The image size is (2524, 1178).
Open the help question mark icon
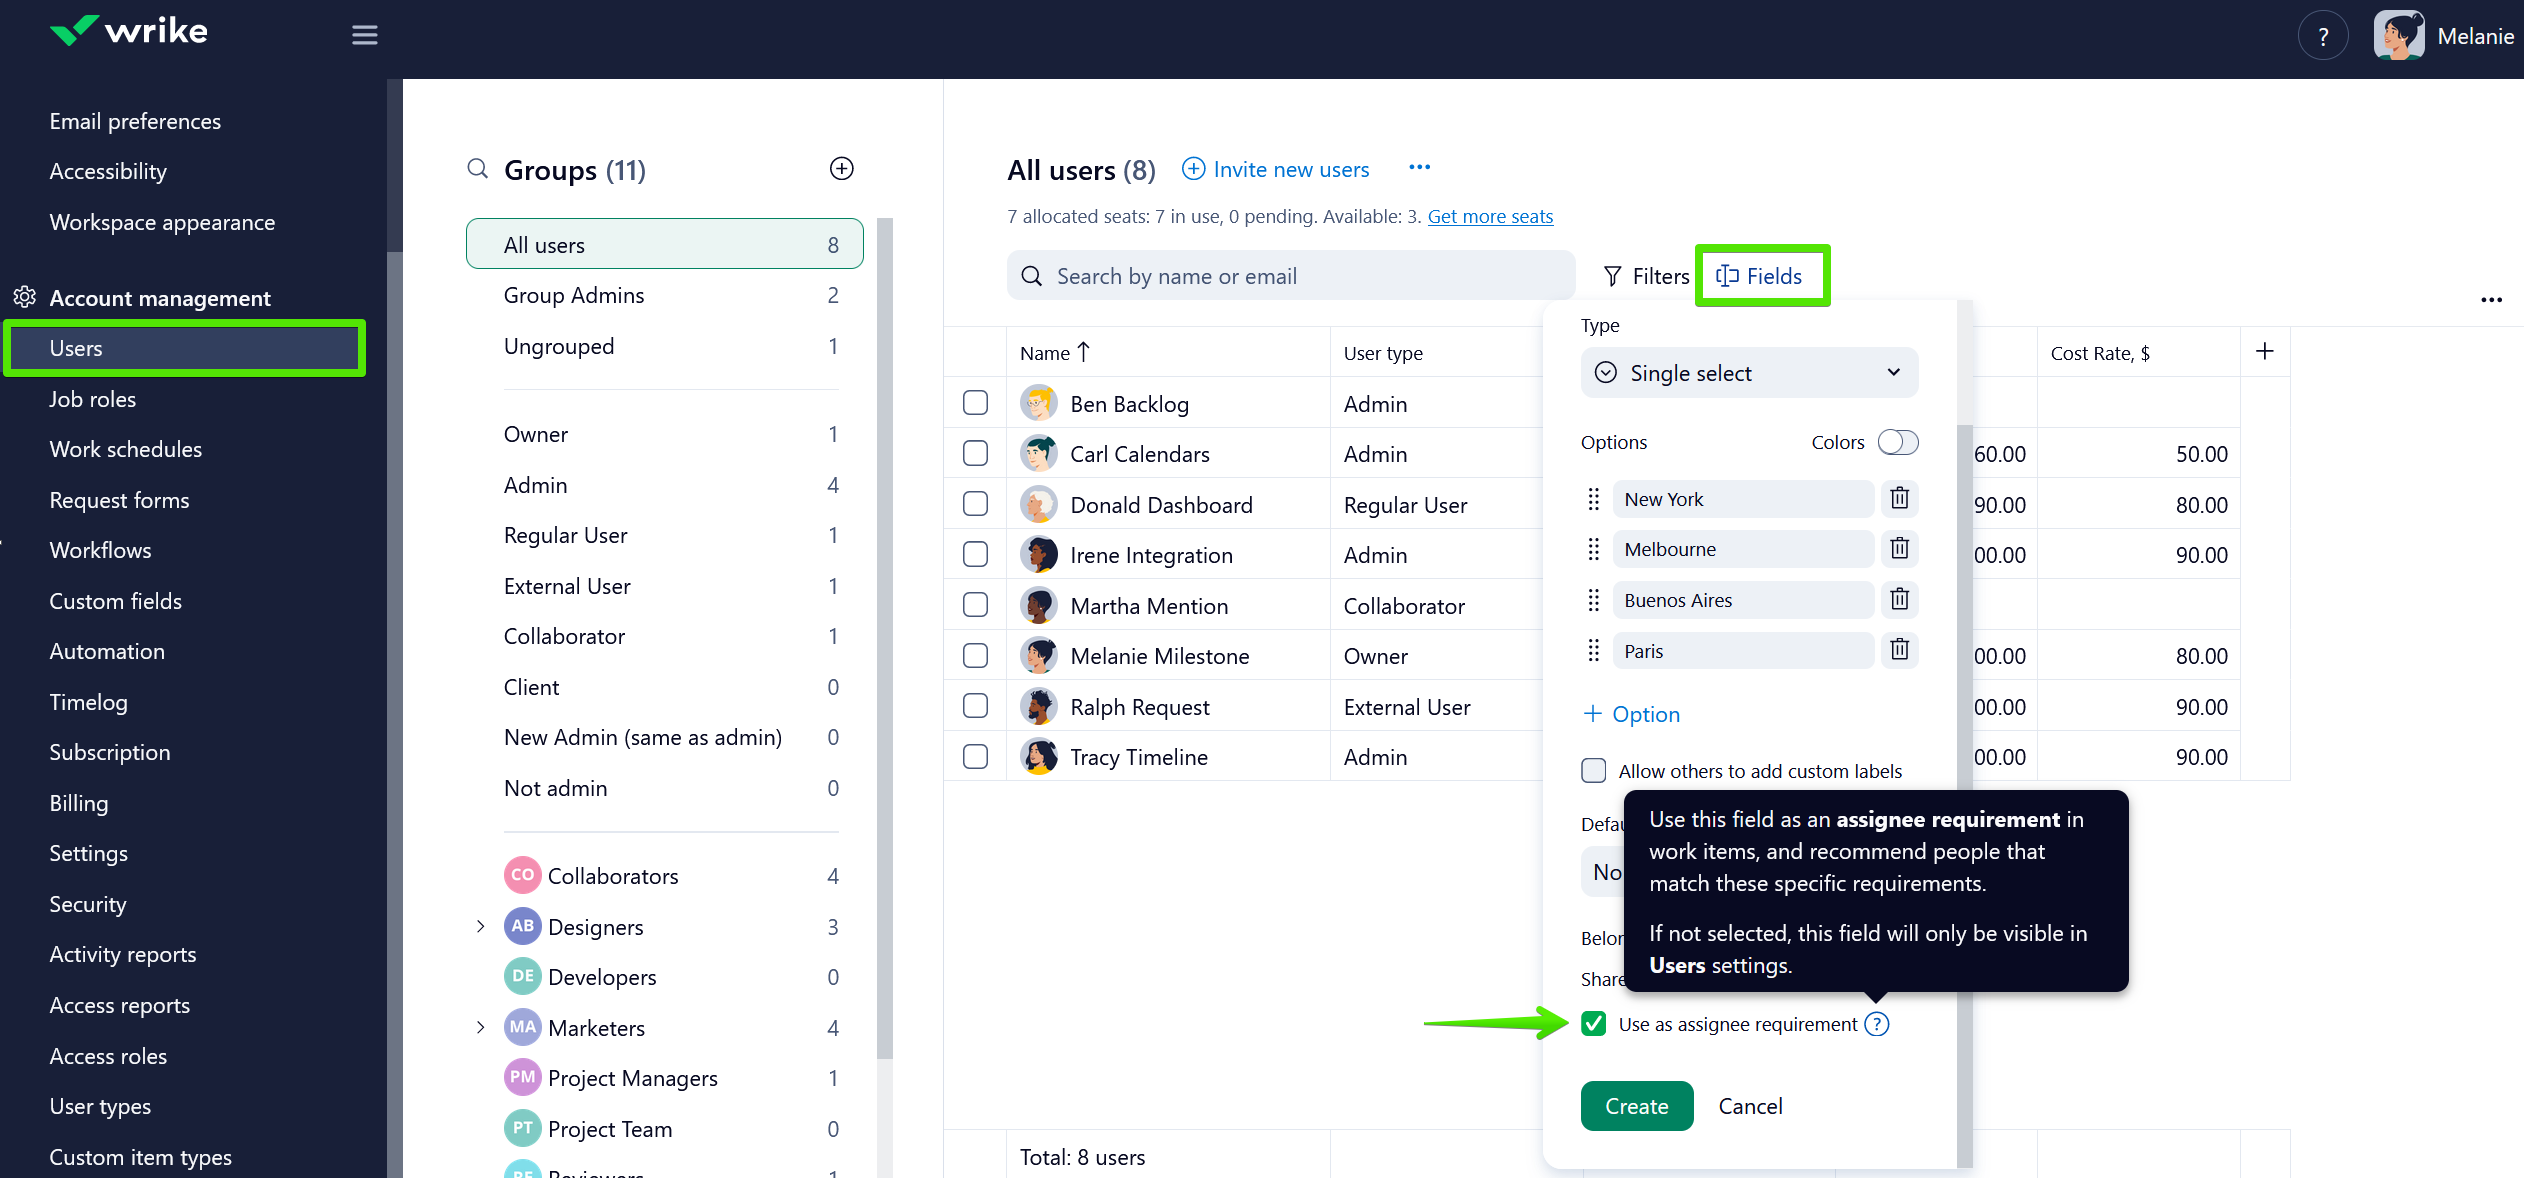click(2322, 37)
